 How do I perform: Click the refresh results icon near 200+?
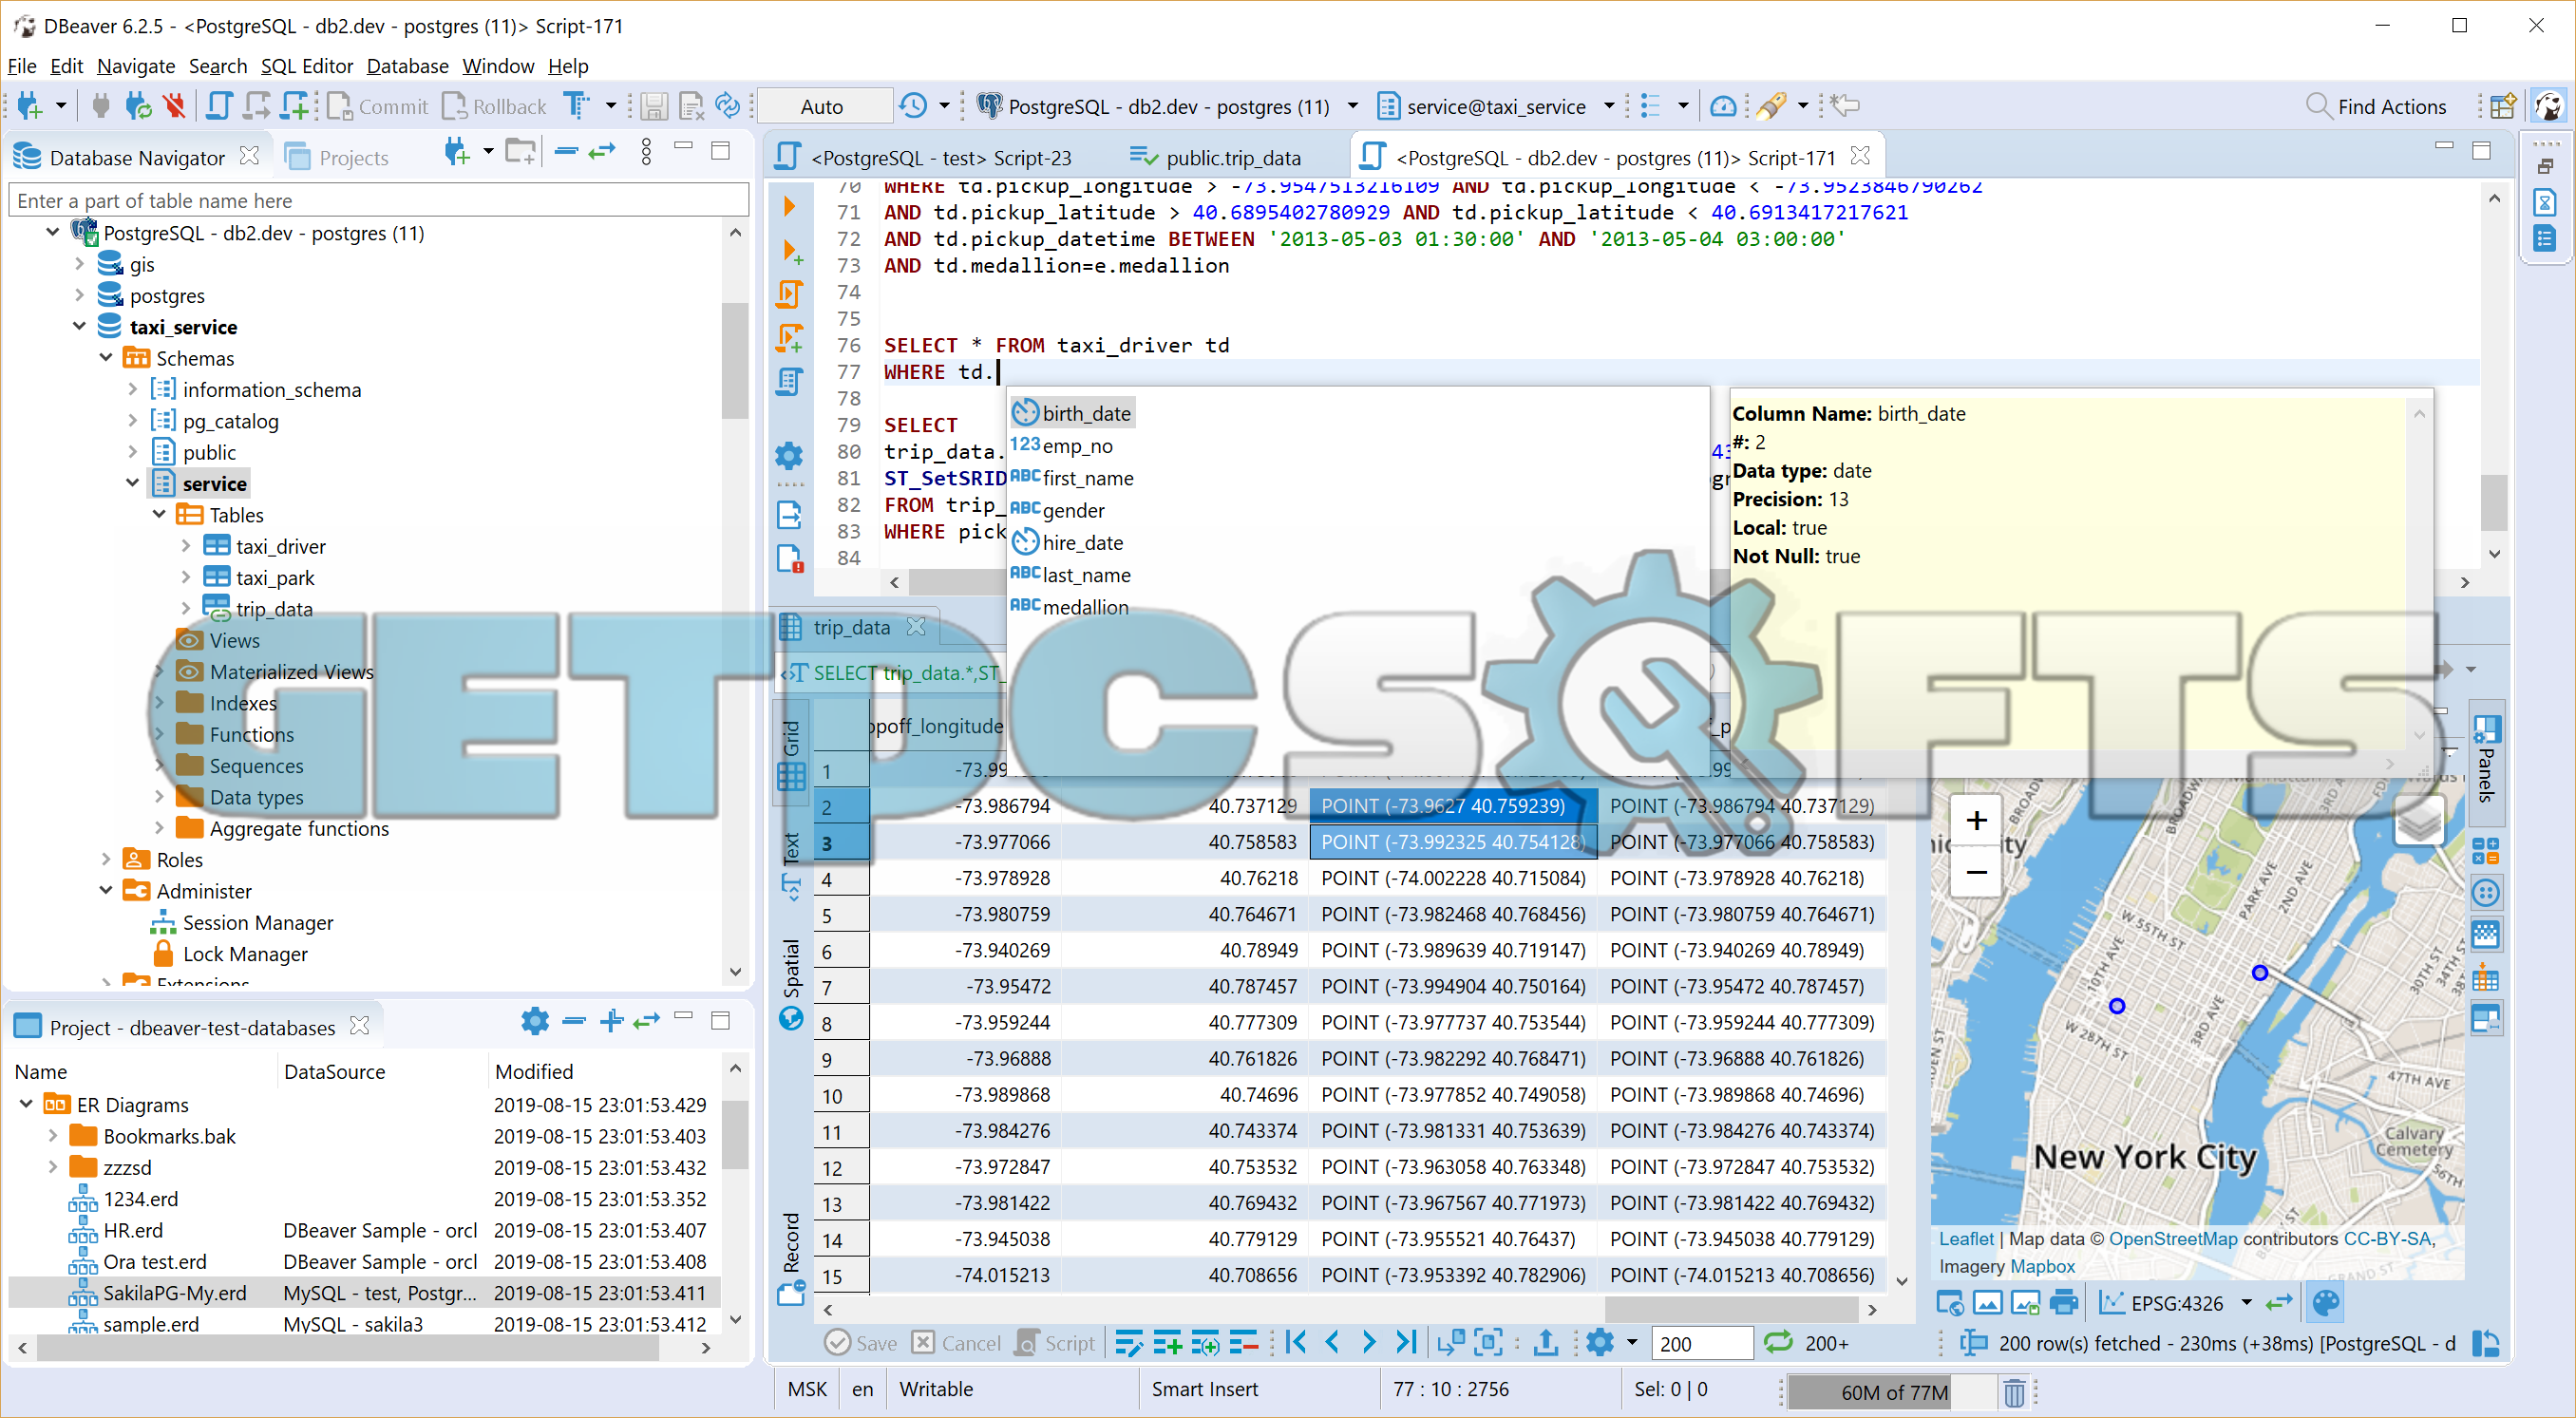pyautogui.click(x=1777, y=1343)
